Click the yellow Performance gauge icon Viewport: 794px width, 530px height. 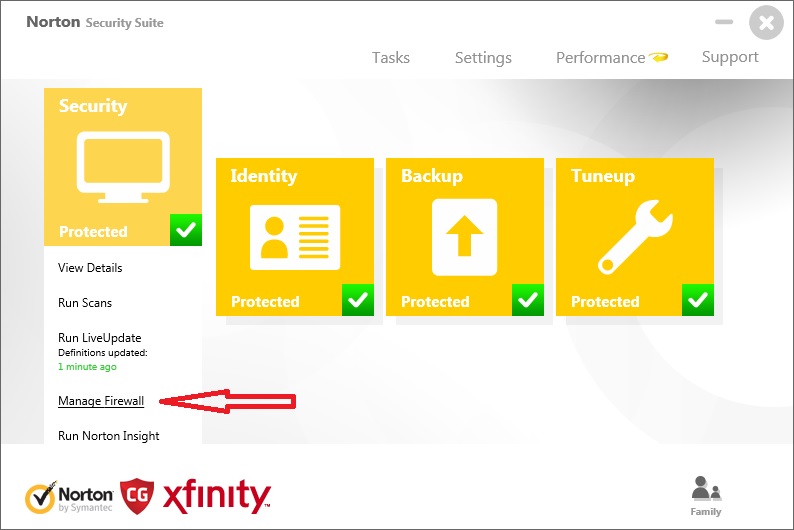tap(658, 57)
